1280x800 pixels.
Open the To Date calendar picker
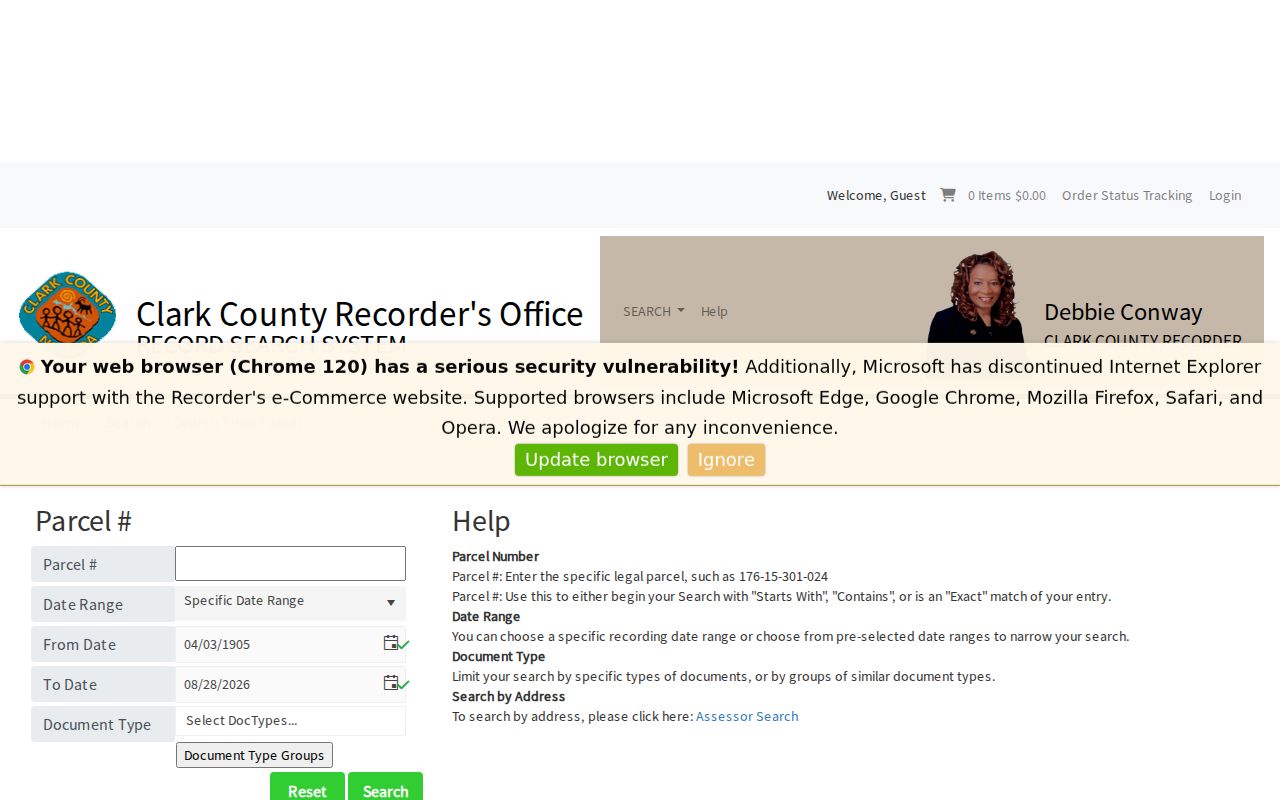click(391, 683)
